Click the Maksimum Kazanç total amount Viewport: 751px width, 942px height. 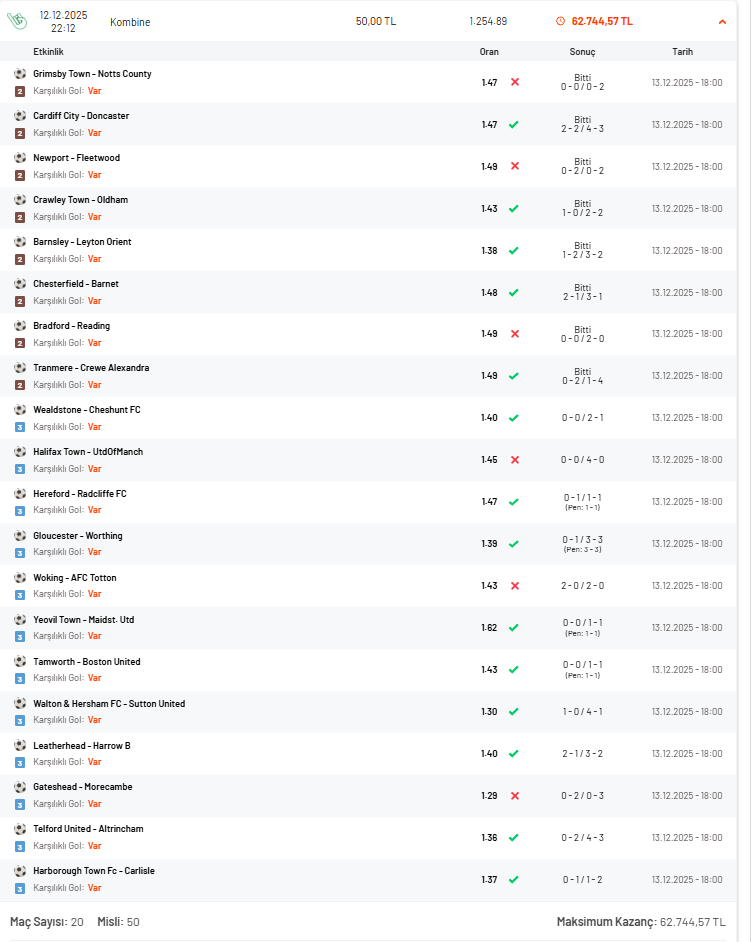pyautogui.click(x=693, y=922)
